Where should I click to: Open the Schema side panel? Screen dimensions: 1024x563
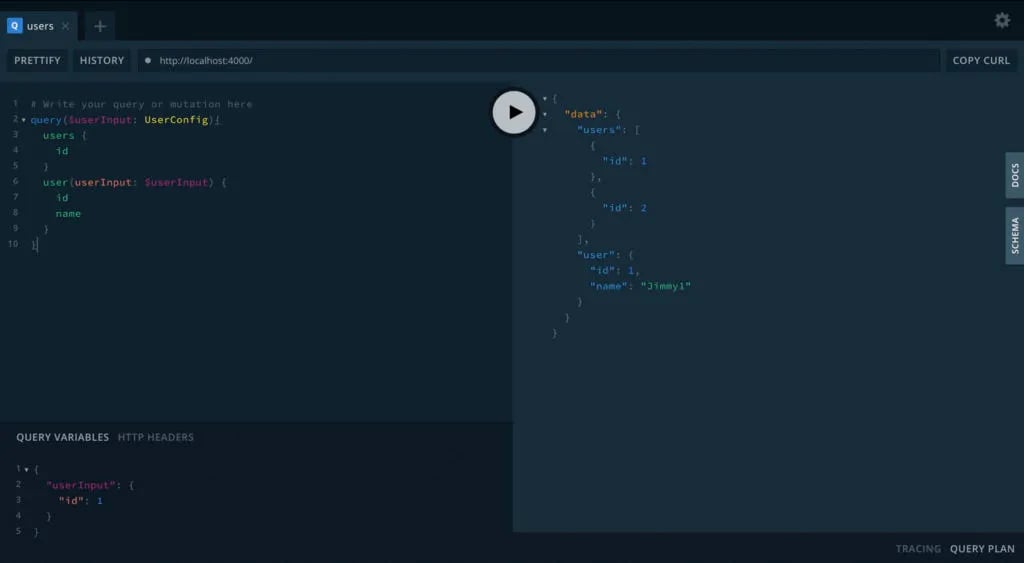(x=1014, y=236)
